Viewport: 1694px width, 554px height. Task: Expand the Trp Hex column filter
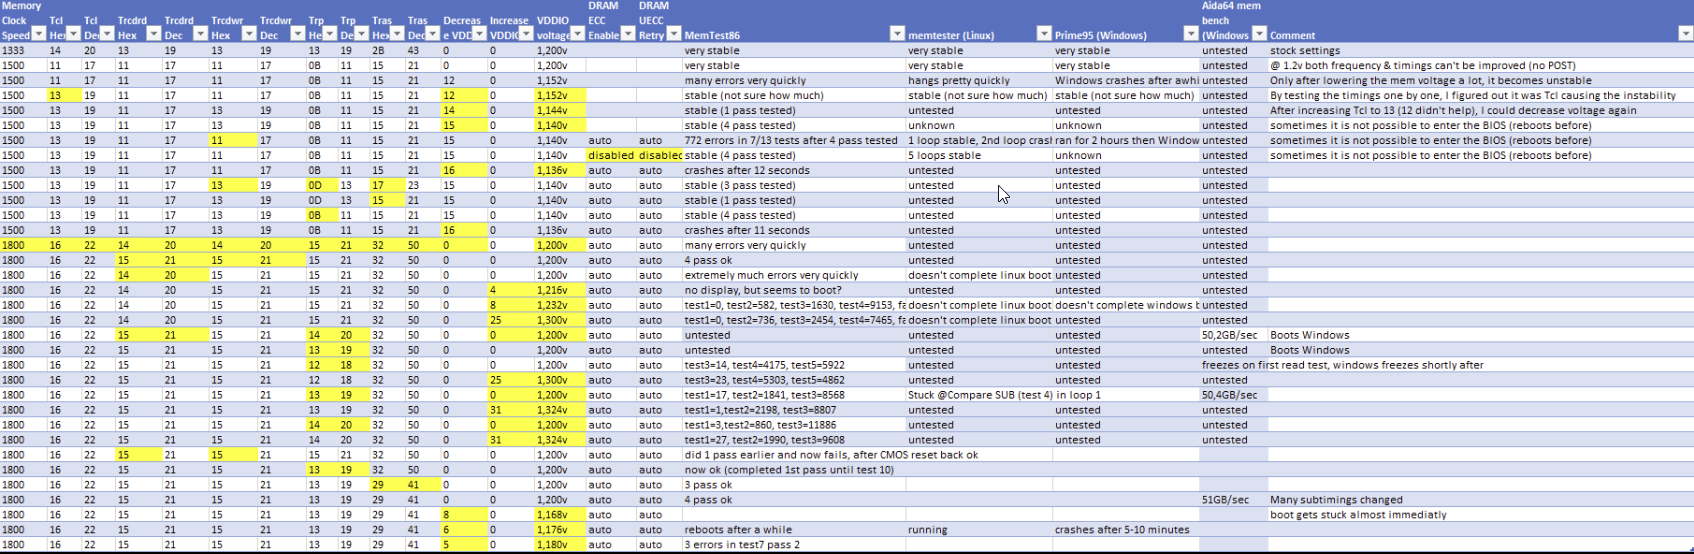click(x=329, y=34)
